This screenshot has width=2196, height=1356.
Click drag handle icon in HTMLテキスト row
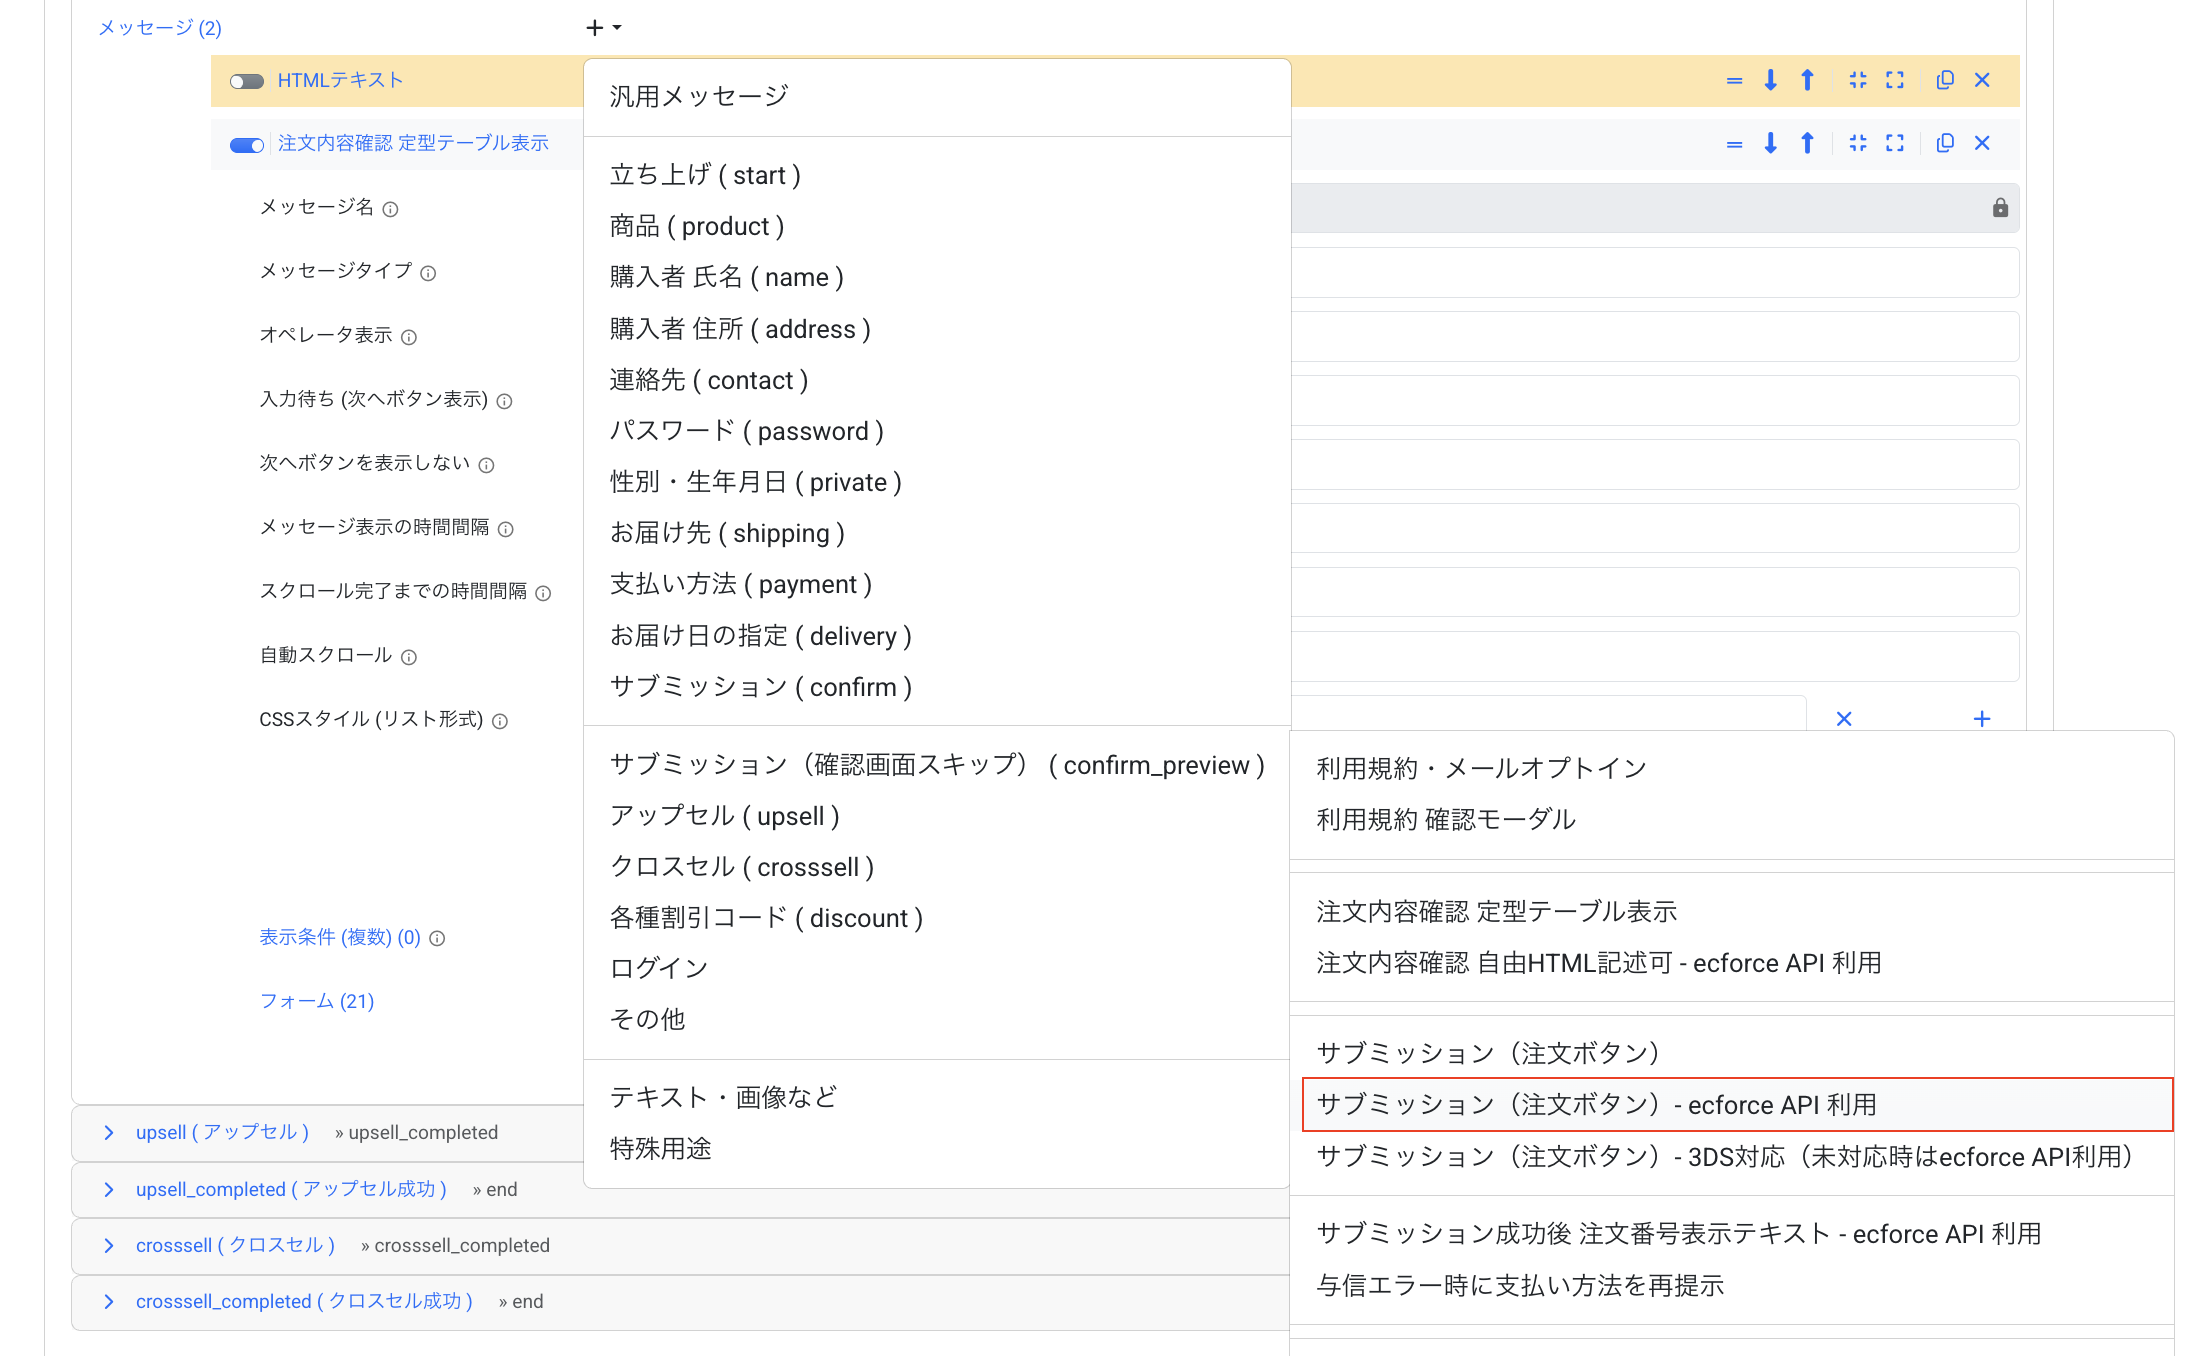point(1734,80)
